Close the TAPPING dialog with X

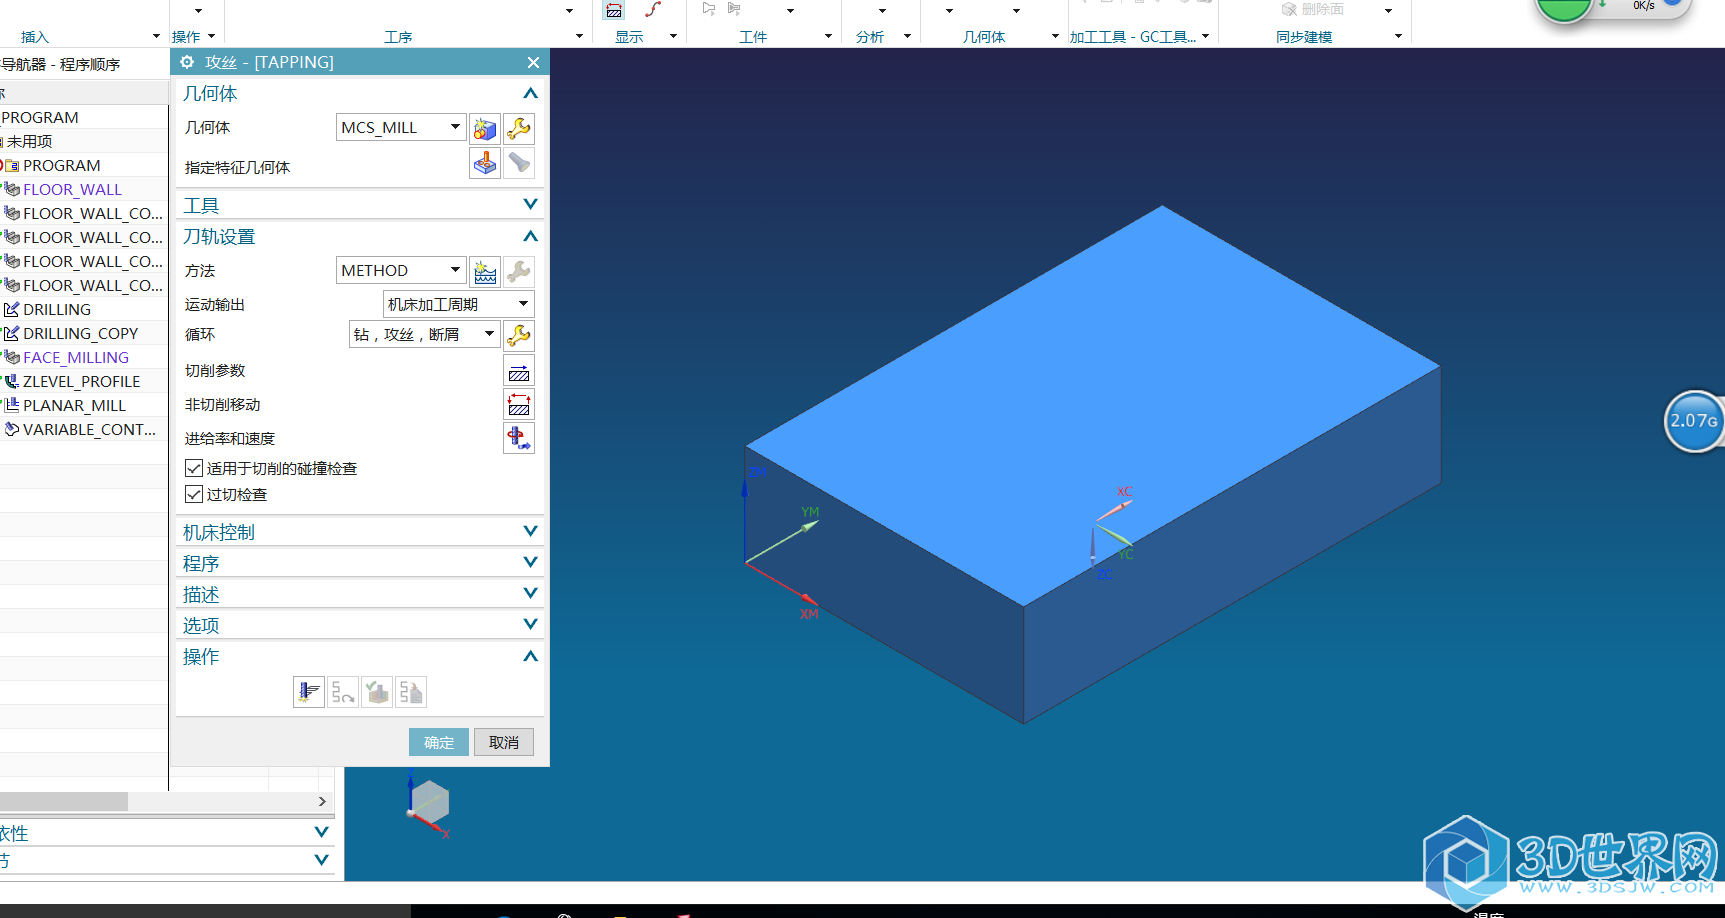click(x=533, y=62)
